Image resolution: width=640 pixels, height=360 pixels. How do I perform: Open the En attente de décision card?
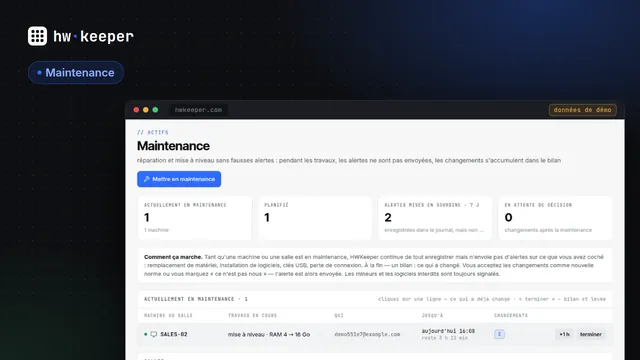coord(555,218)
